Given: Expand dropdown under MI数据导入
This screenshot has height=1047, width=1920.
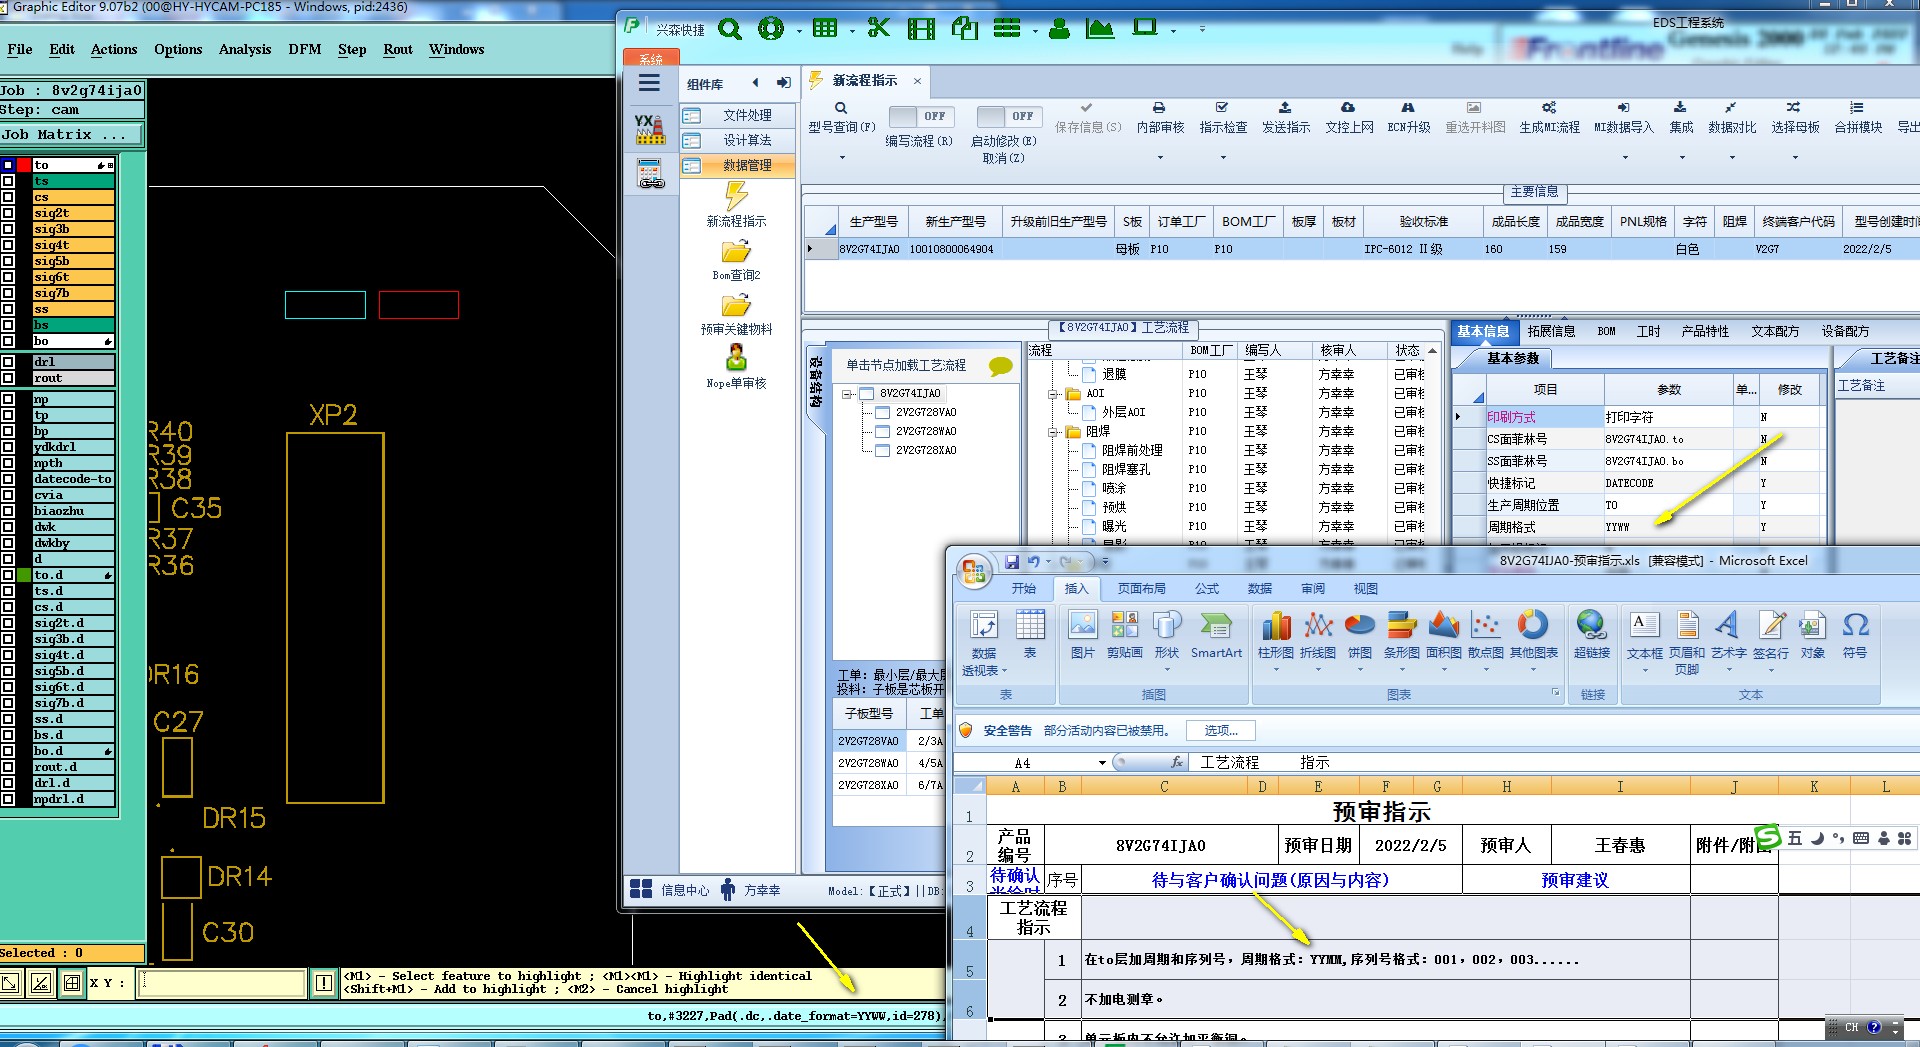Looking at the screenshot, I should click(1624, 158).
